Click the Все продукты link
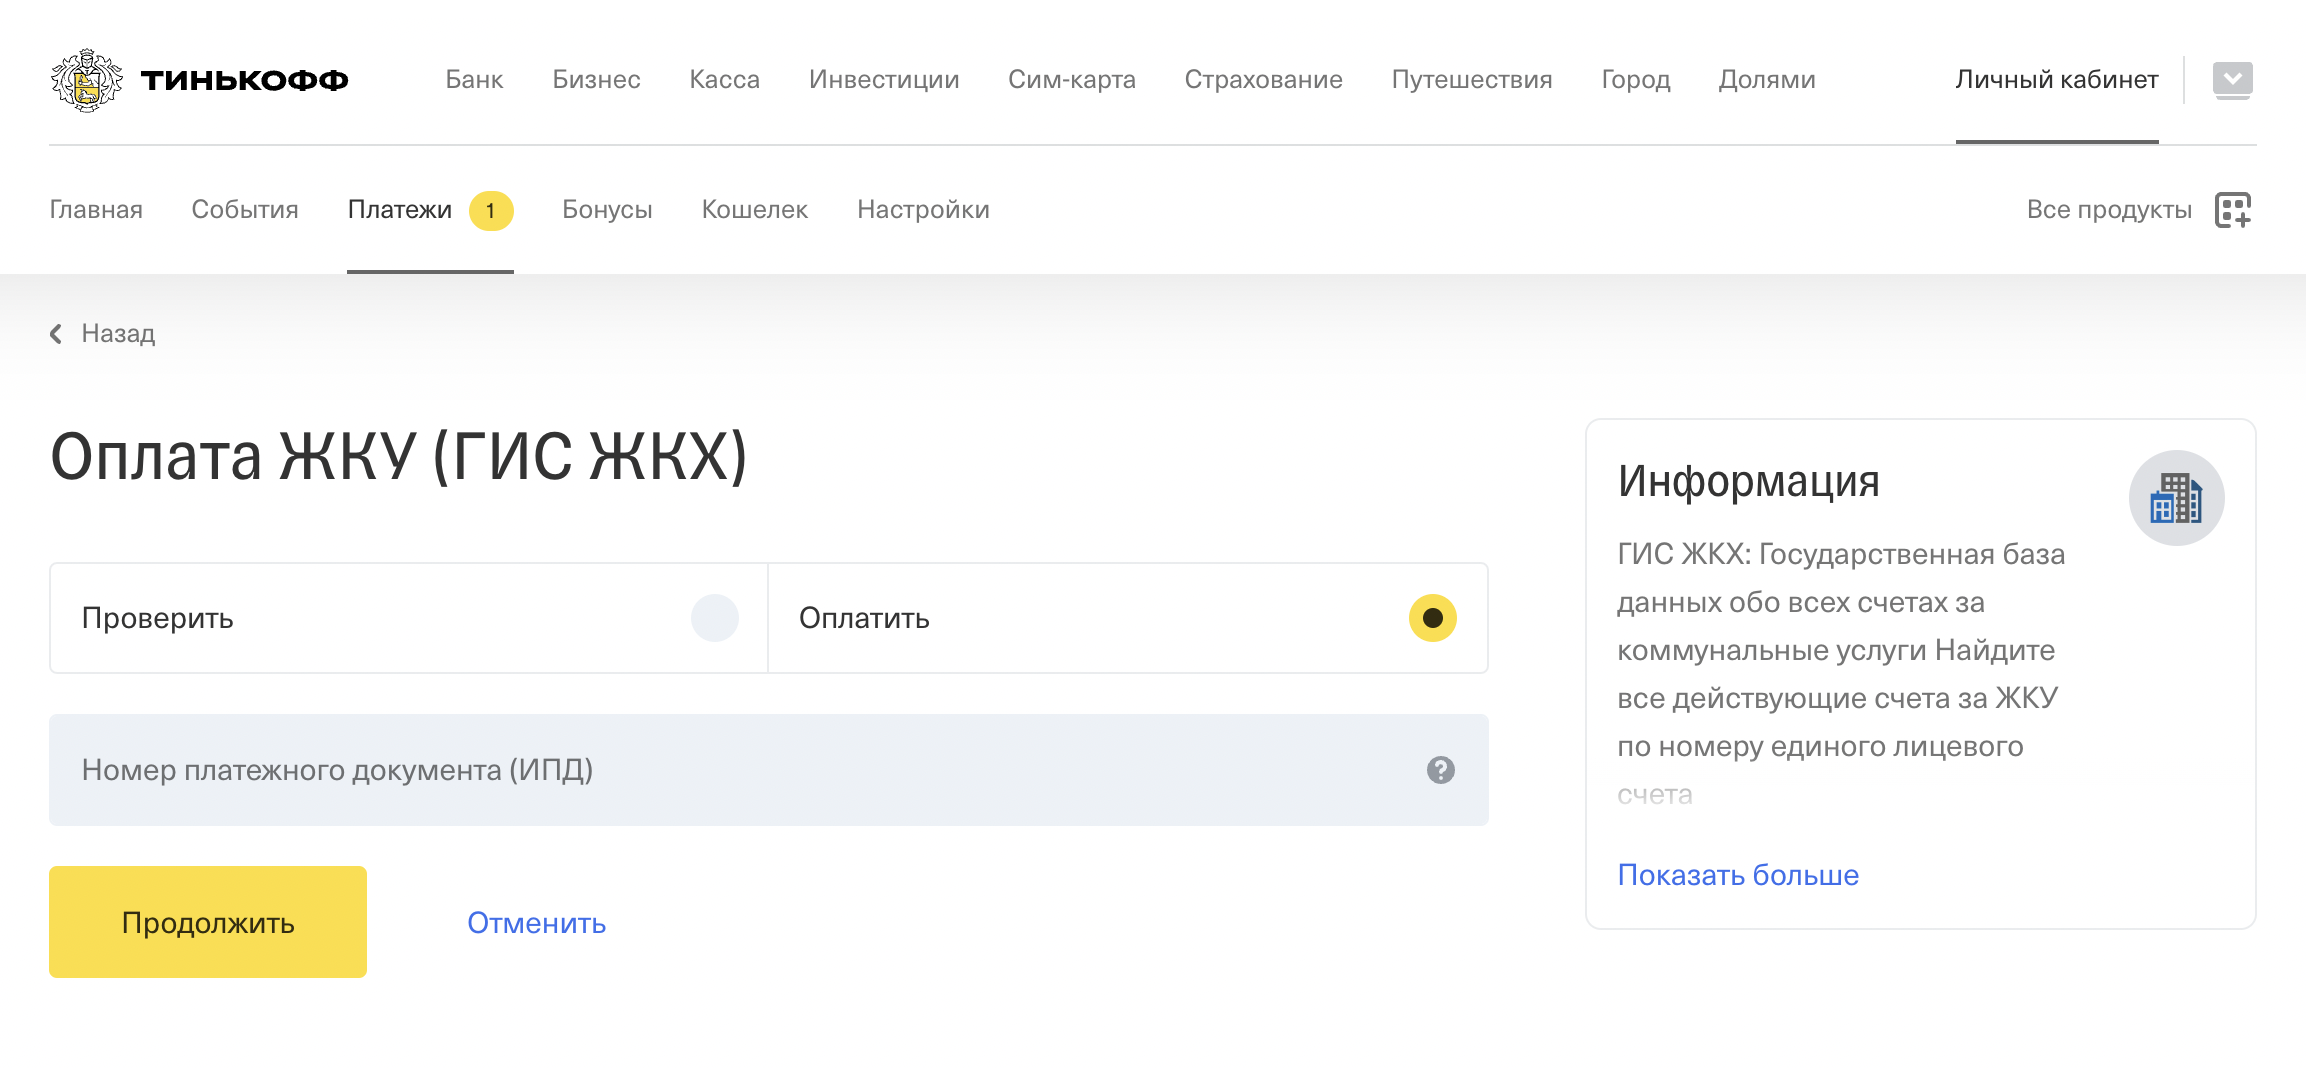 click(2109, 210)
